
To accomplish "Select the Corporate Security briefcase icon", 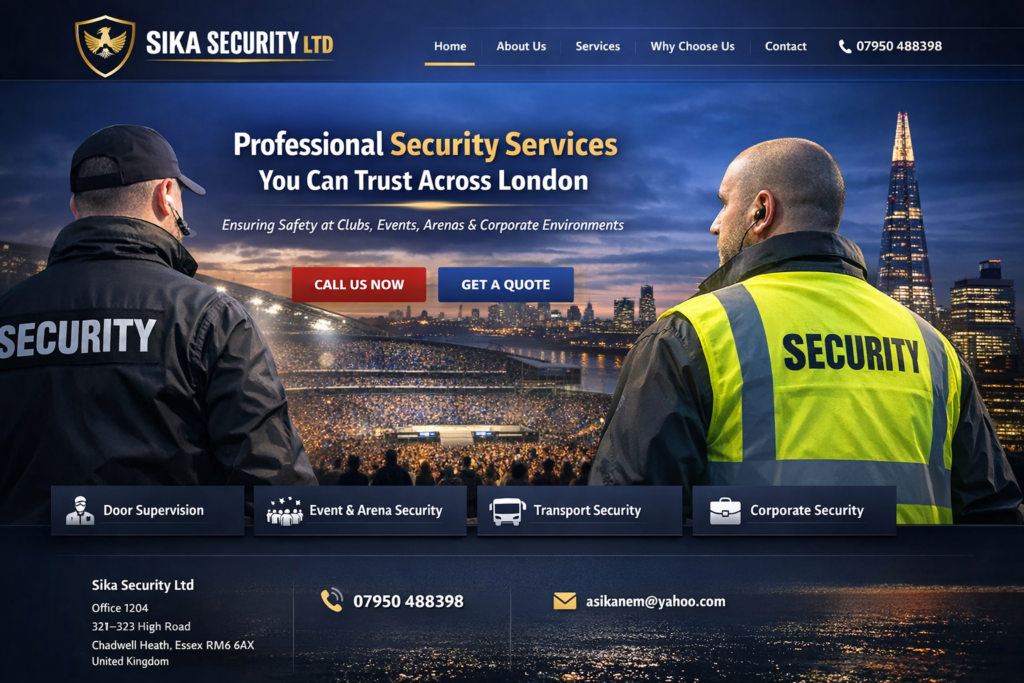I will (x=725, y=511).
